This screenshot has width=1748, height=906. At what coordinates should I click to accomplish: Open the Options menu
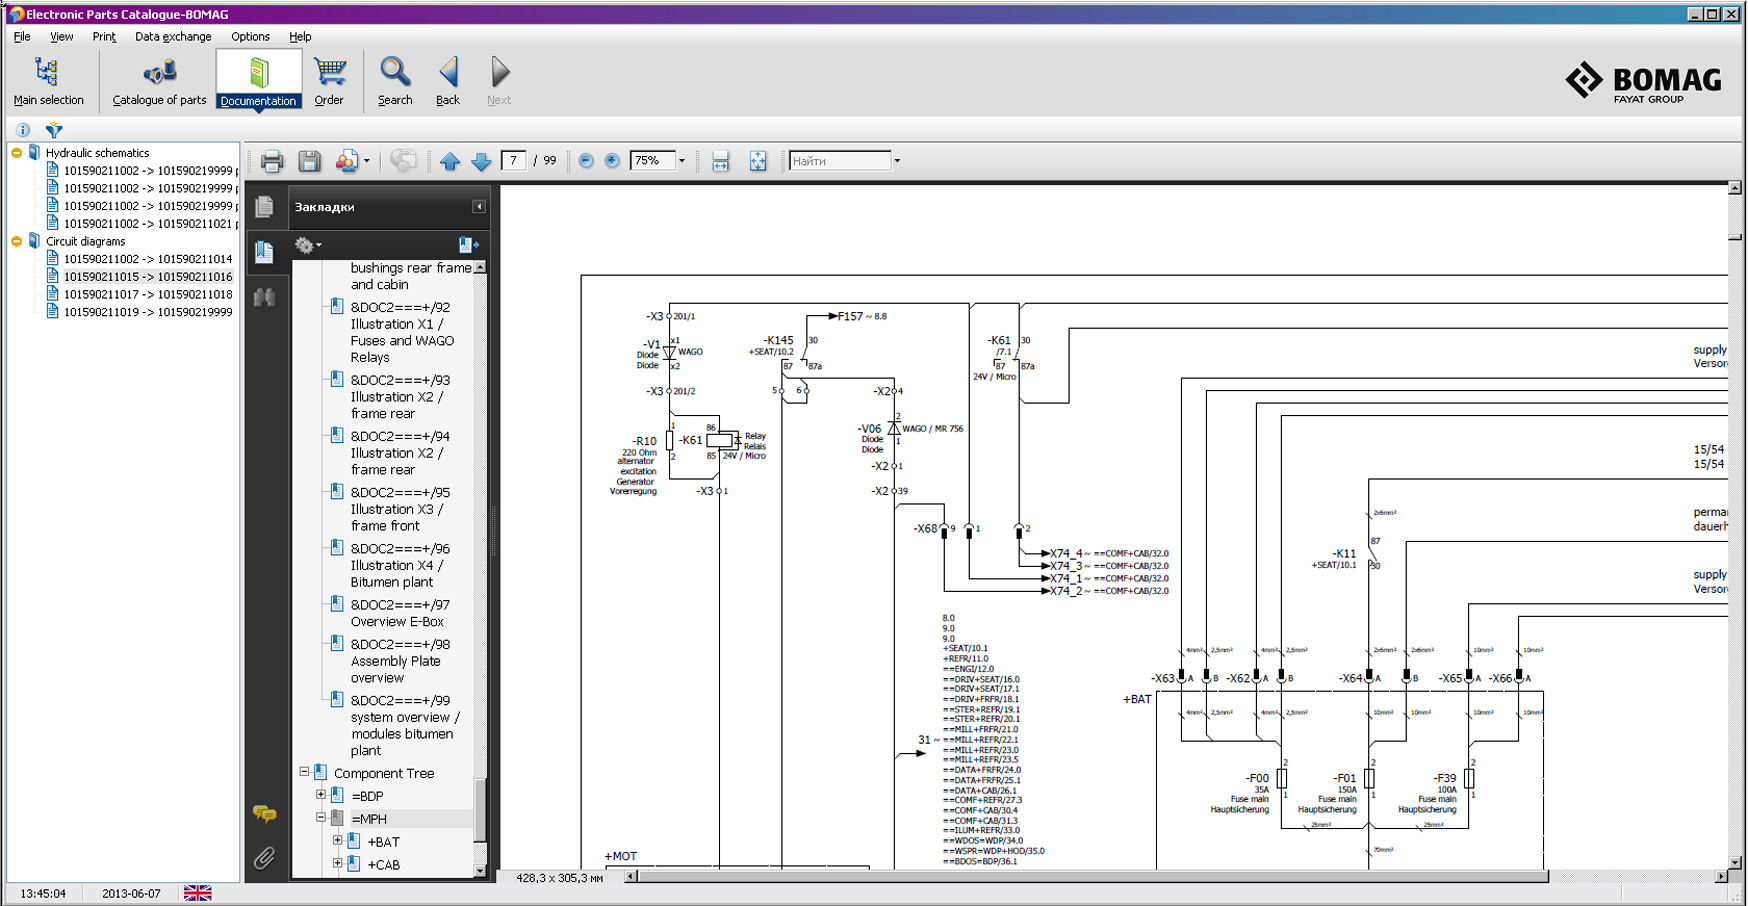pyautogui.click(x=250, y=37)
